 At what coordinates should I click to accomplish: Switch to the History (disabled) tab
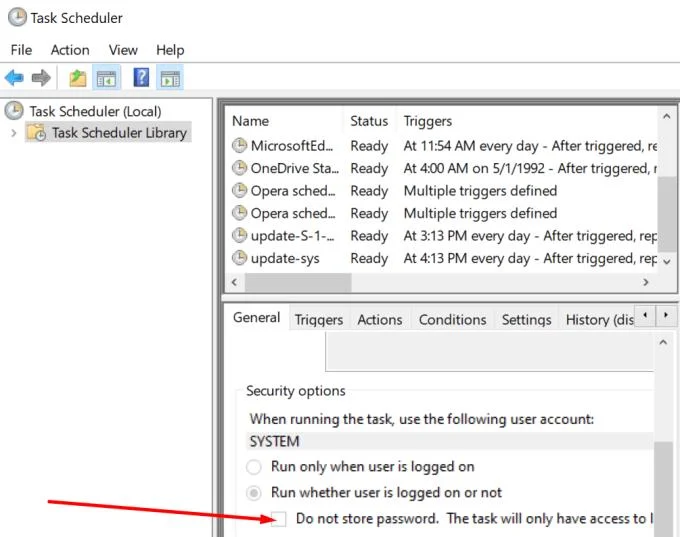tap(599, 320)
